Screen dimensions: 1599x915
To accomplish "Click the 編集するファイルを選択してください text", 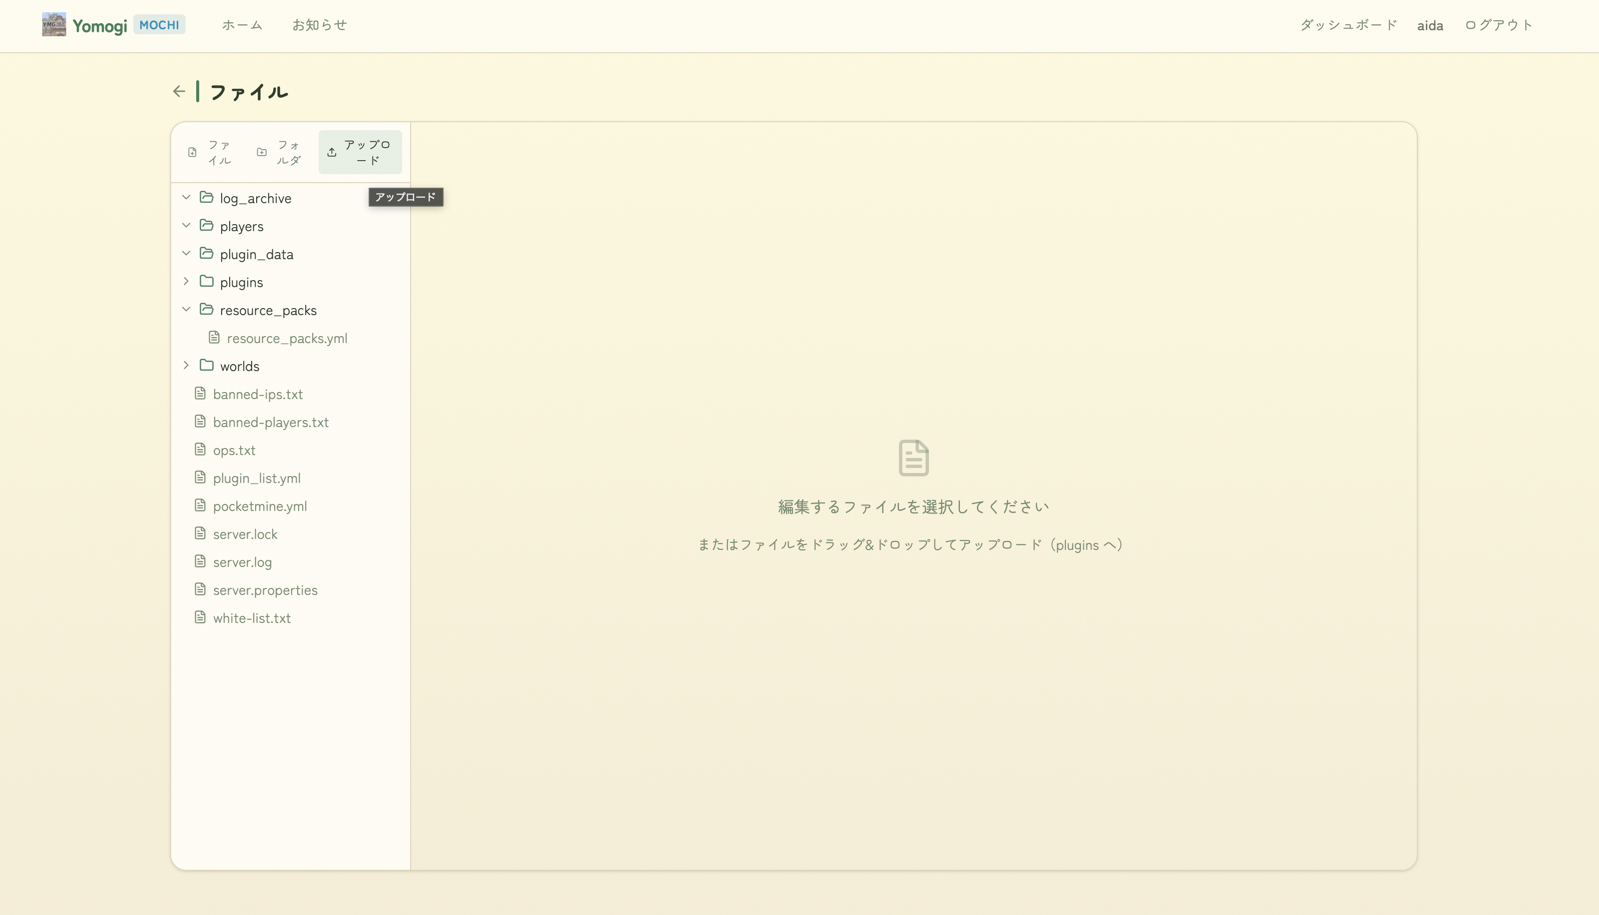I will 914,507.
